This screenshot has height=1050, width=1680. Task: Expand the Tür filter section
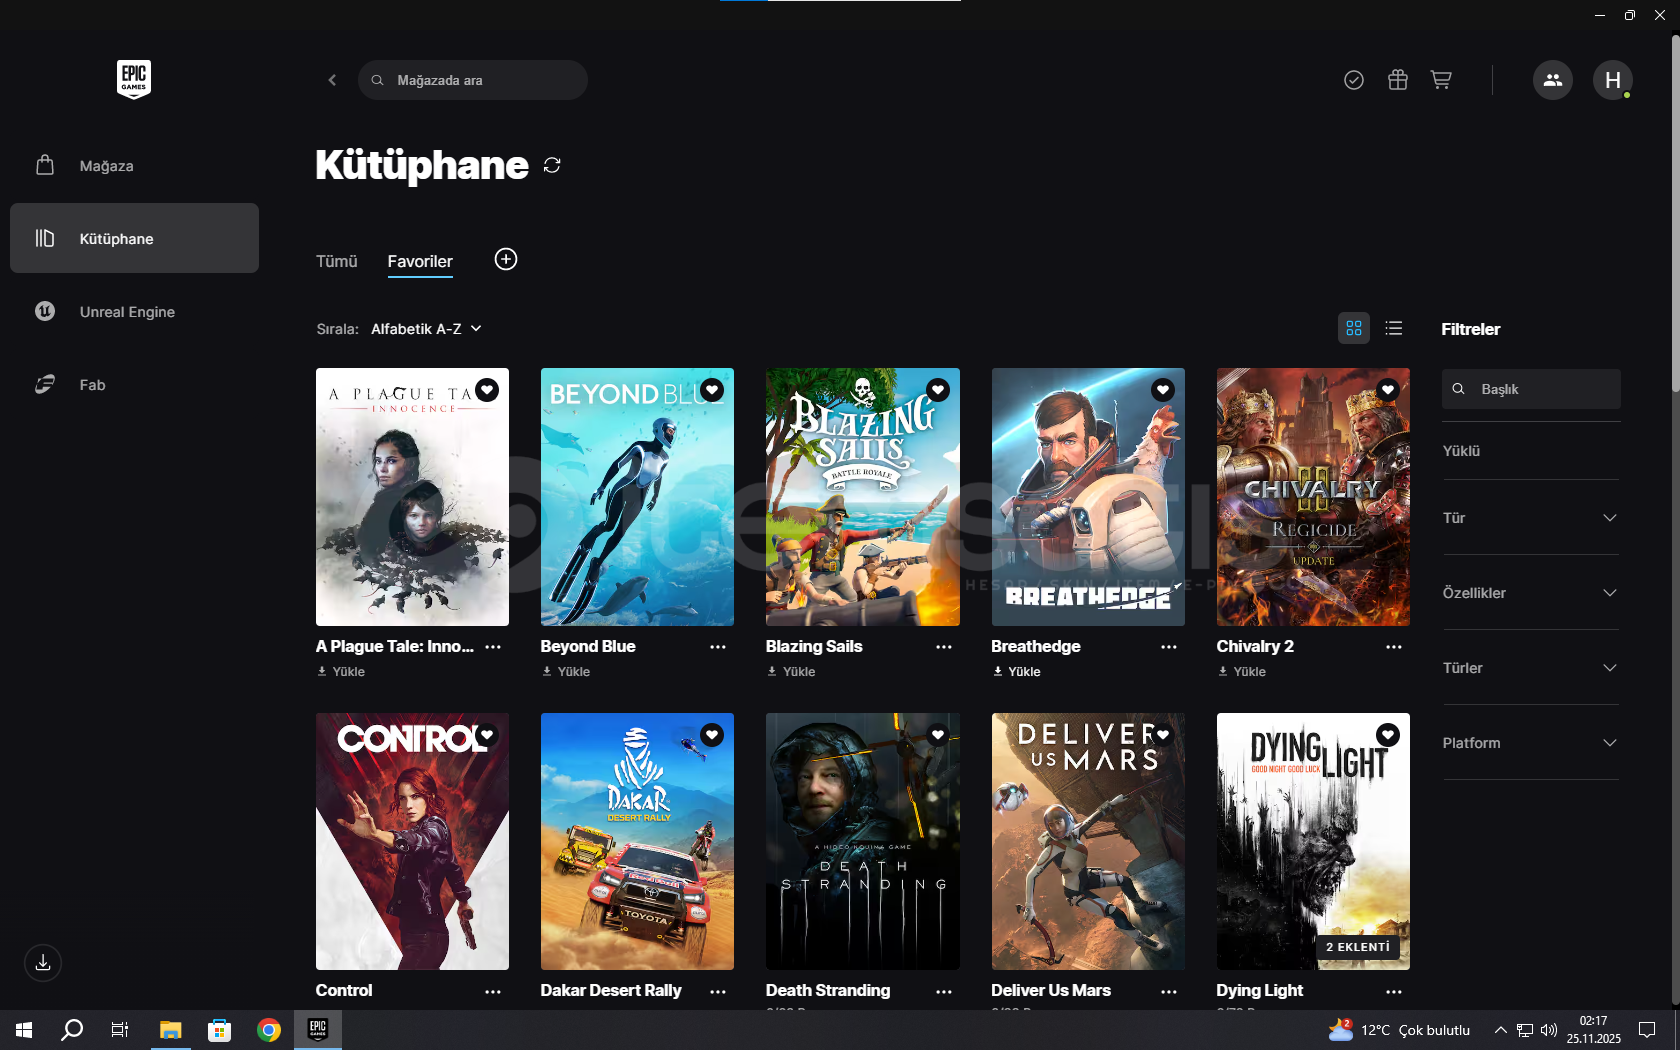tap(1530, 518)
